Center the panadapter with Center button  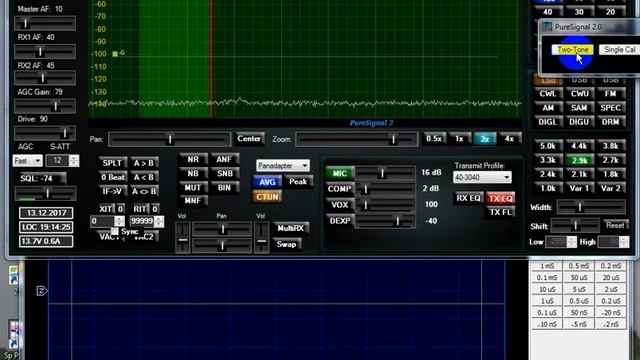(x=249, y=139)
